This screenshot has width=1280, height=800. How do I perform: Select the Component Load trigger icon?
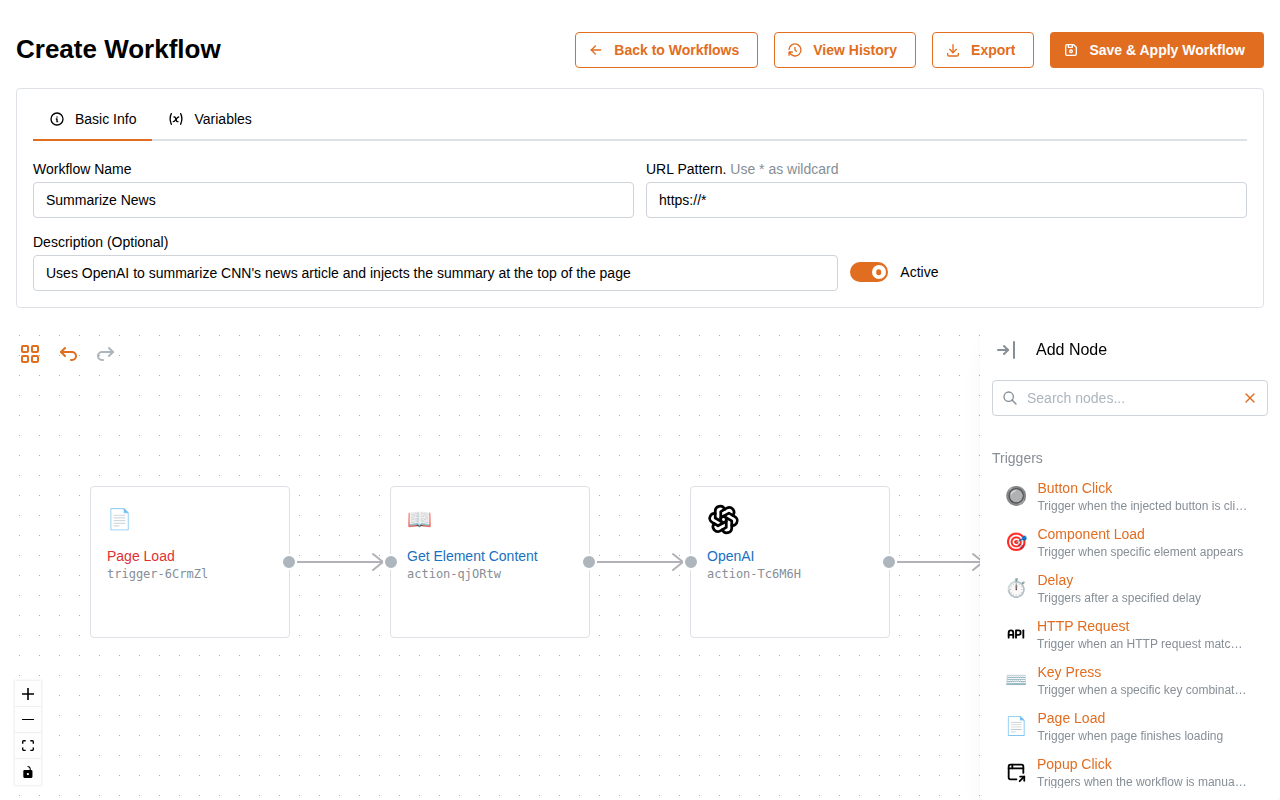coord(1015,541)
